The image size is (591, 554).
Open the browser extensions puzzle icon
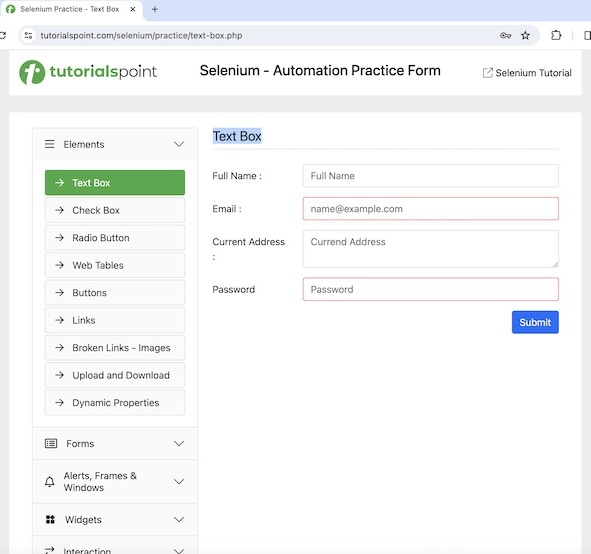coord(556,35)
